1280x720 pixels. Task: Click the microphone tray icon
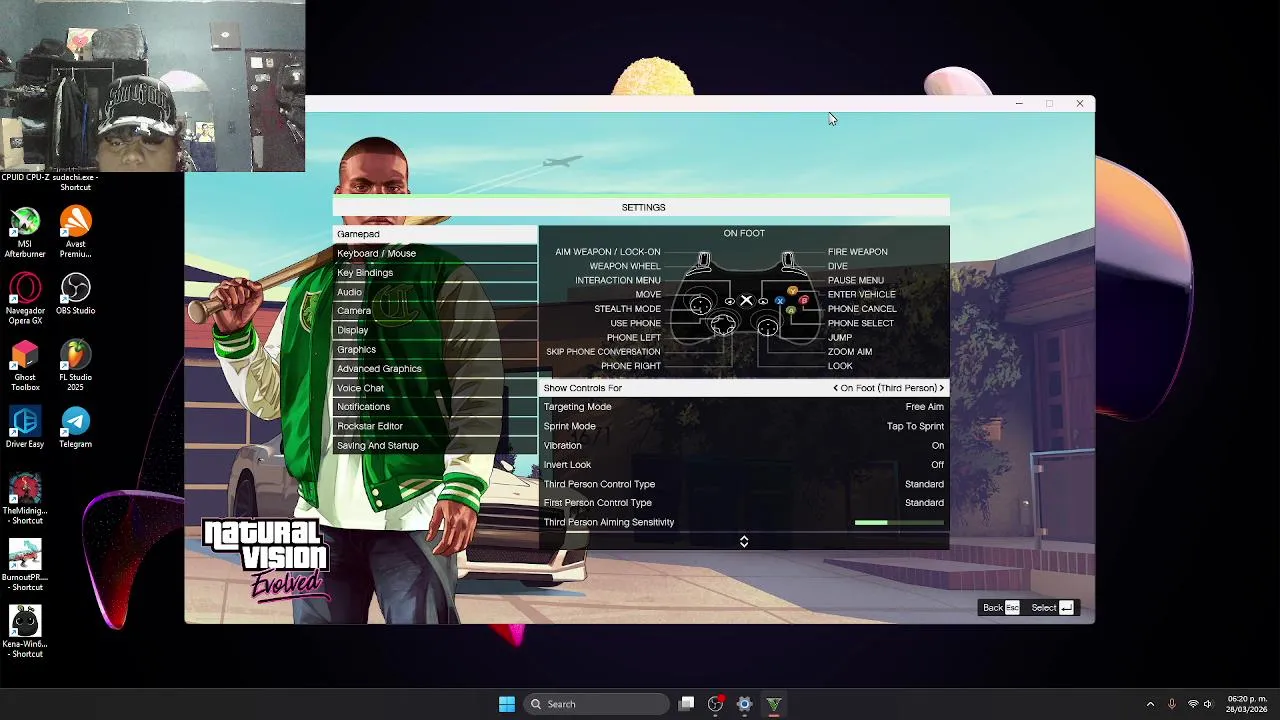[1171, 704]
